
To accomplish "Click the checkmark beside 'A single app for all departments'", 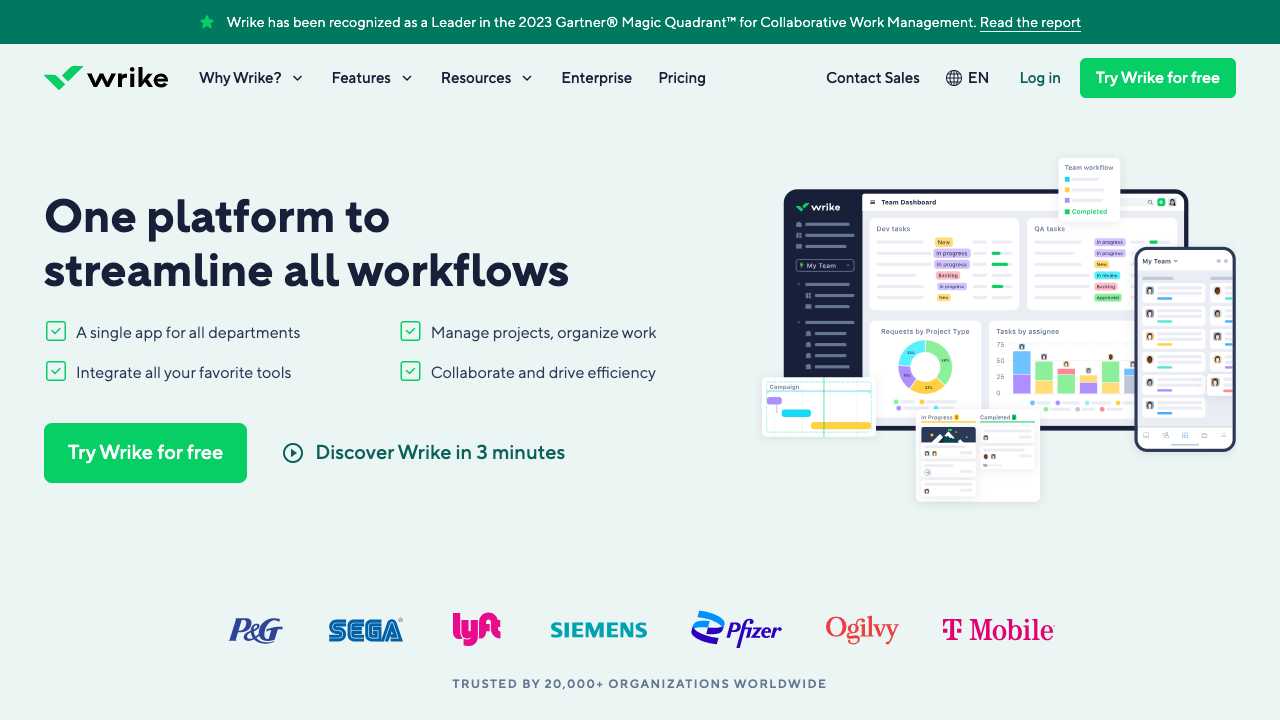I will click(x=56, y=332).
